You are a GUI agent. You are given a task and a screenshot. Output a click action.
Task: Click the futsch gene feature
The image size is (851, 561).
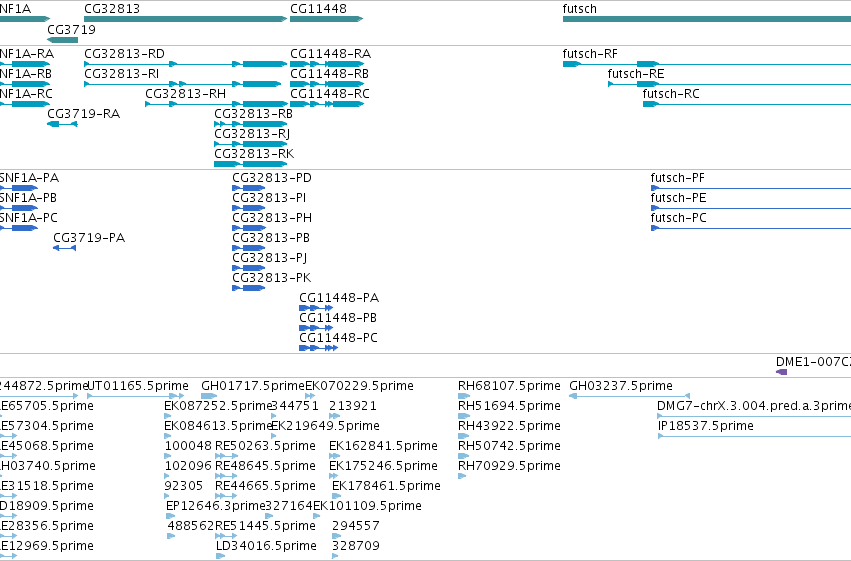pyautogui.click(x=707, y=19)
